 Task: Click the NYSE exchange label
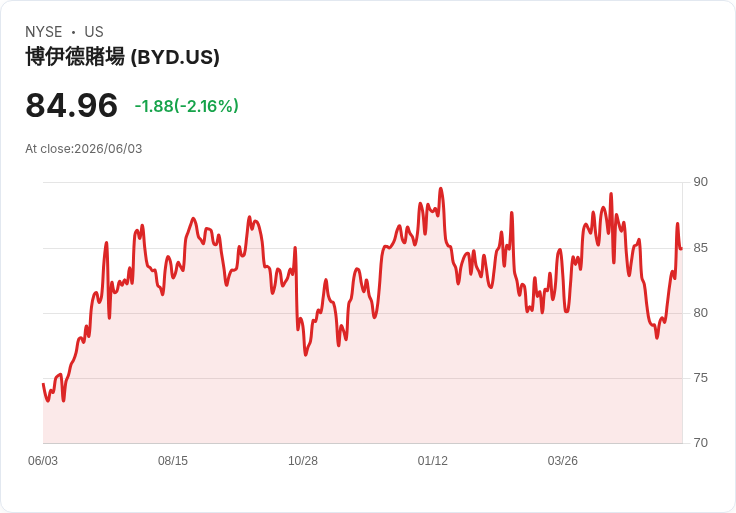pos(44,32)
